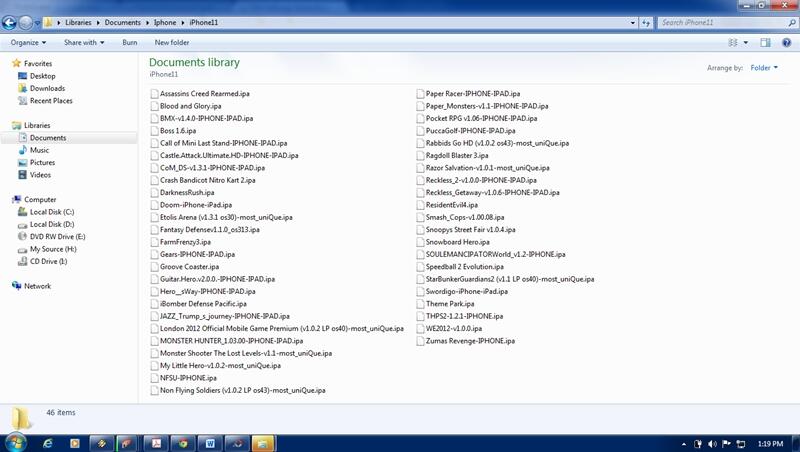Select Groove Coaster.ipa file
Screen dimensions: 800x452
point(185,267)
